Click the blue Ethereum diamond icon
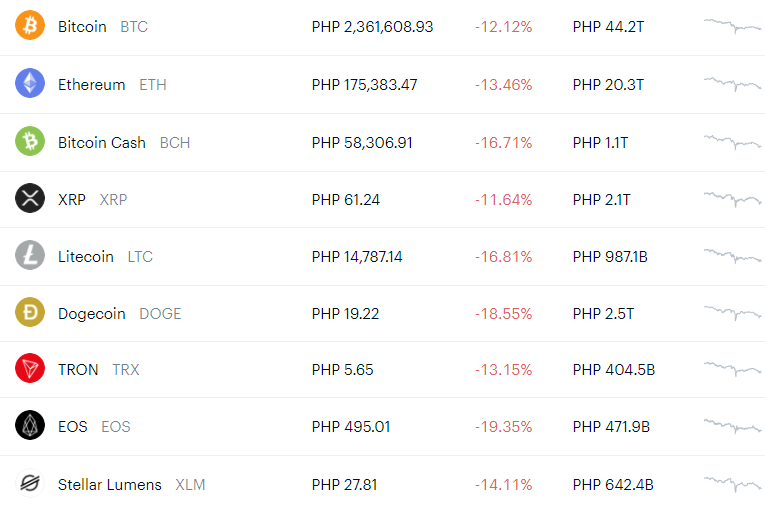Viewport: 765px width, 506px height. [30, 83]
